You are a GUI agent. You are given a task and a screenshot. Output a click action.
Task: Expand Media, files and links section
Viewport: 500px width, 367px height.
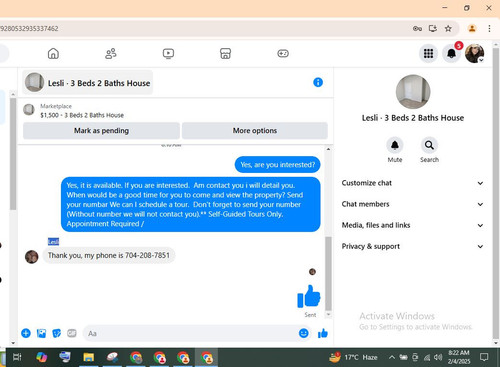413,225
